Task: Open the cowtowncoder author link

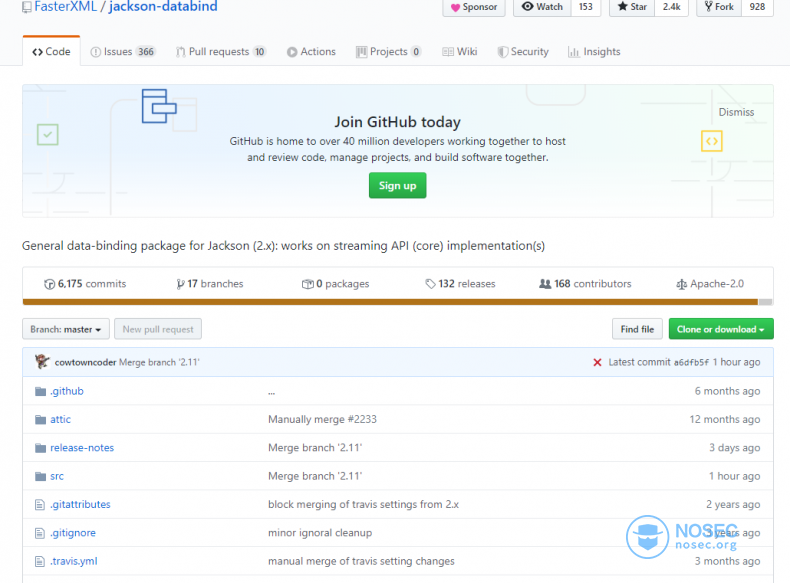Action: click(85, 362)
